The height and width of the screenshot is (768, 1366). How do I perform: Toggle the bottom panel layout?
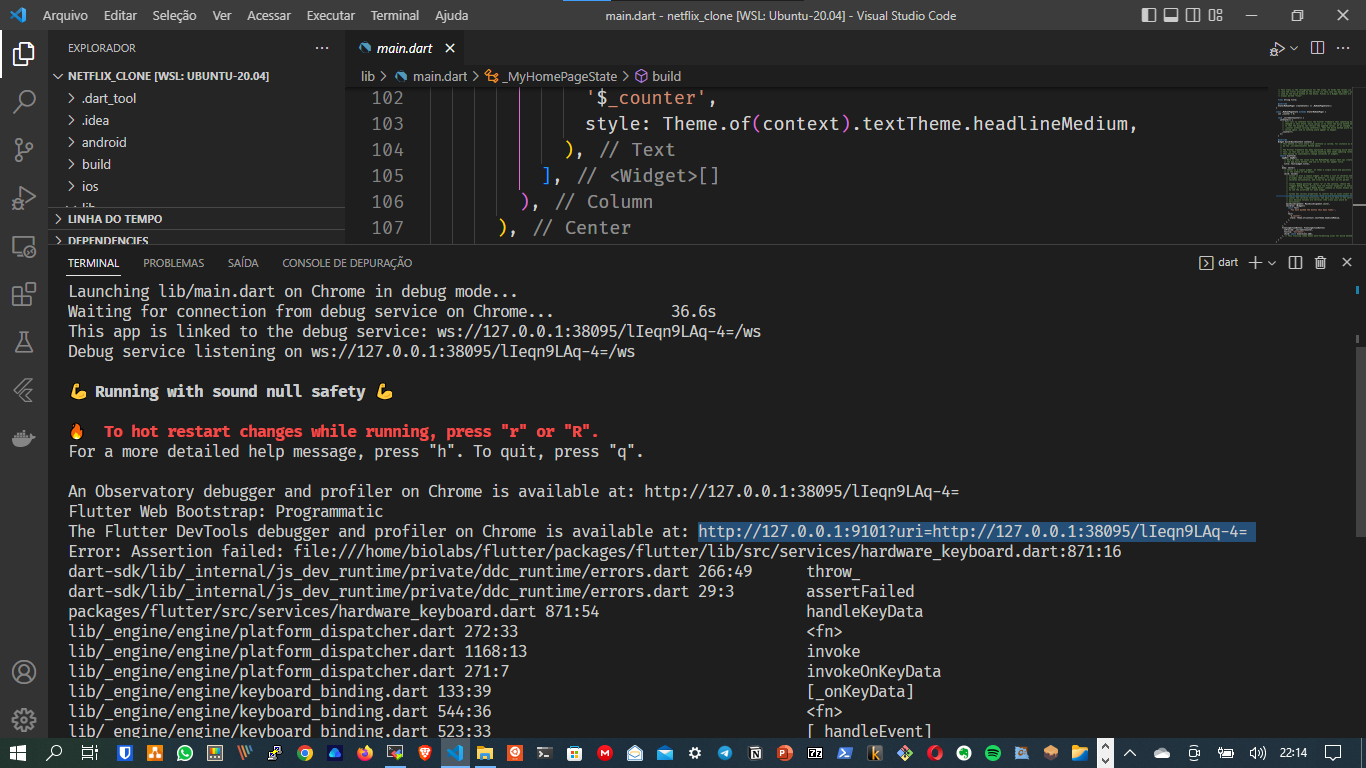click(1170, 16)
